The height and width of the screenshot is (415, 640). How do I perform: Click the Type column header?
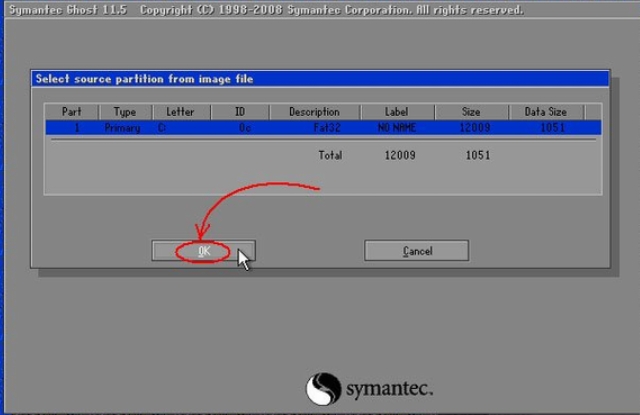(x=125, y=112)
